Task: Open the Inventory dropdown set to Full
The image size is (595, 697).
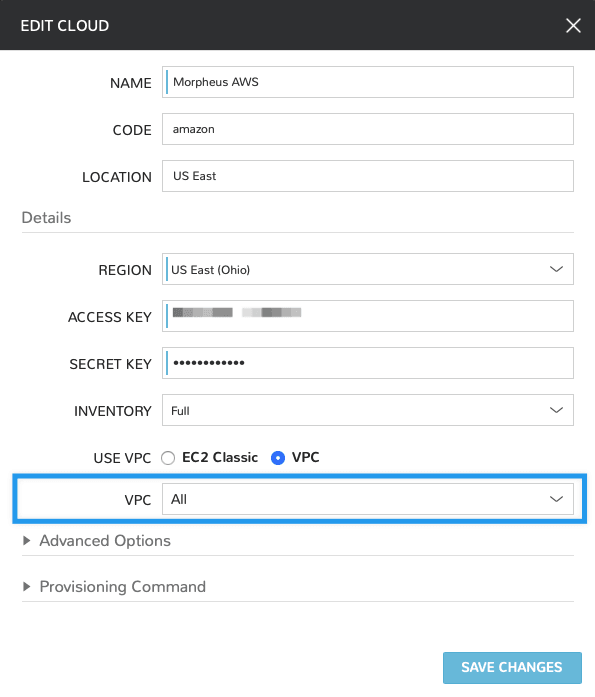Action: tap(367, 410)
